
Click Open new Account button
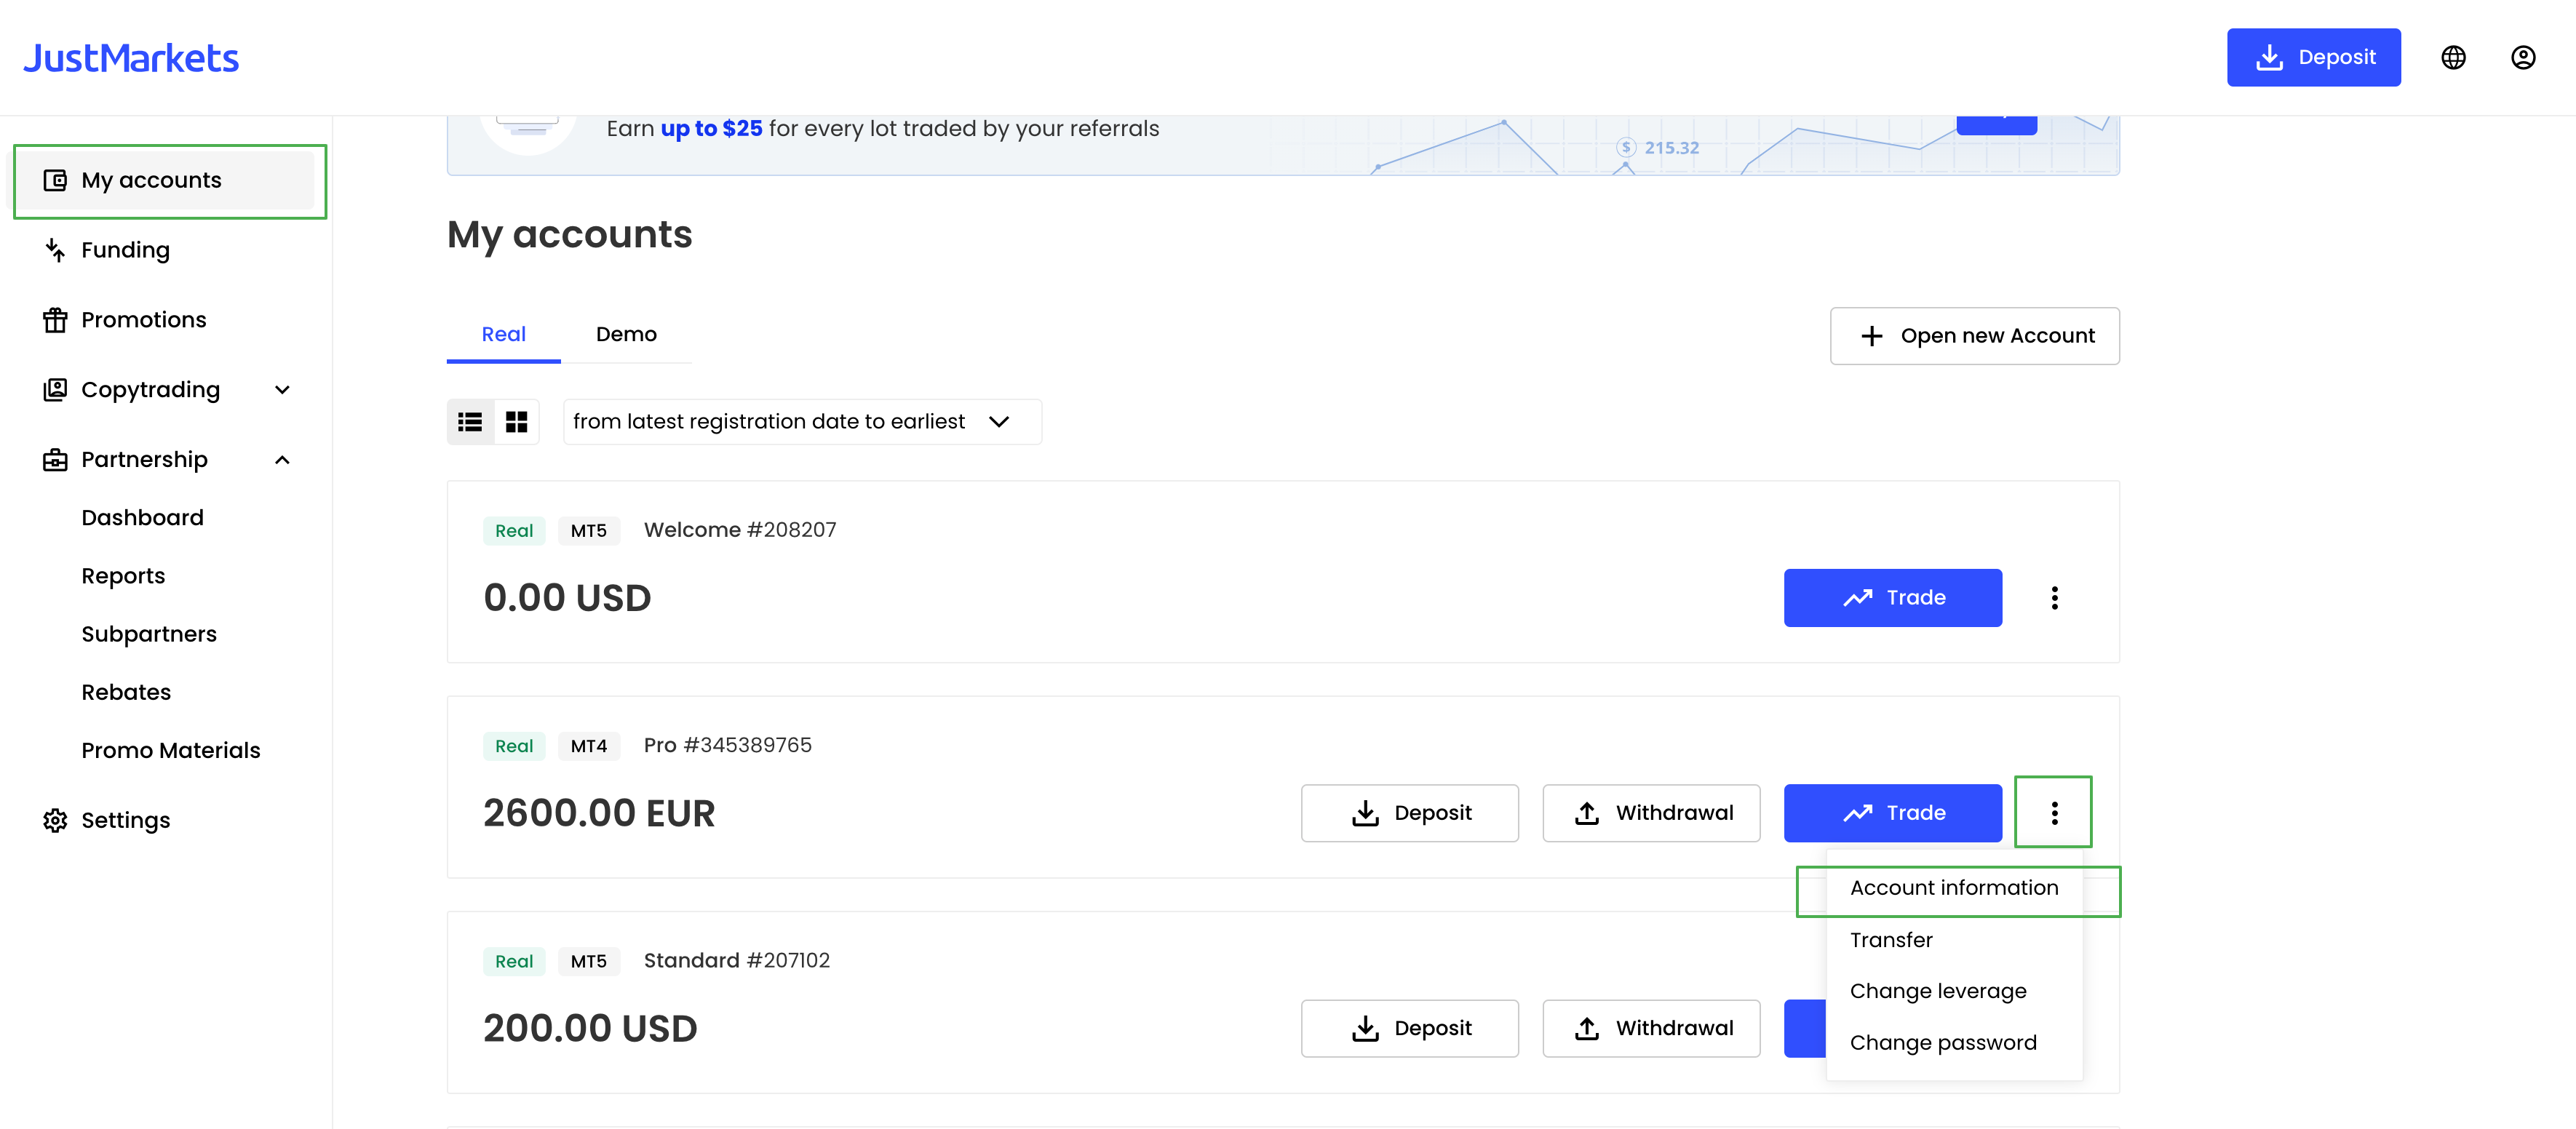[x=1974, y=336]
